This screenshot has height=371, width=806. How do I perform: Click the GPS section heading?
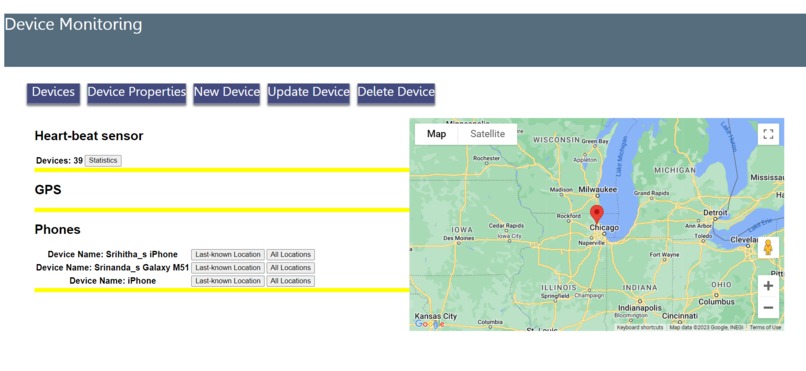click(48, 190)
